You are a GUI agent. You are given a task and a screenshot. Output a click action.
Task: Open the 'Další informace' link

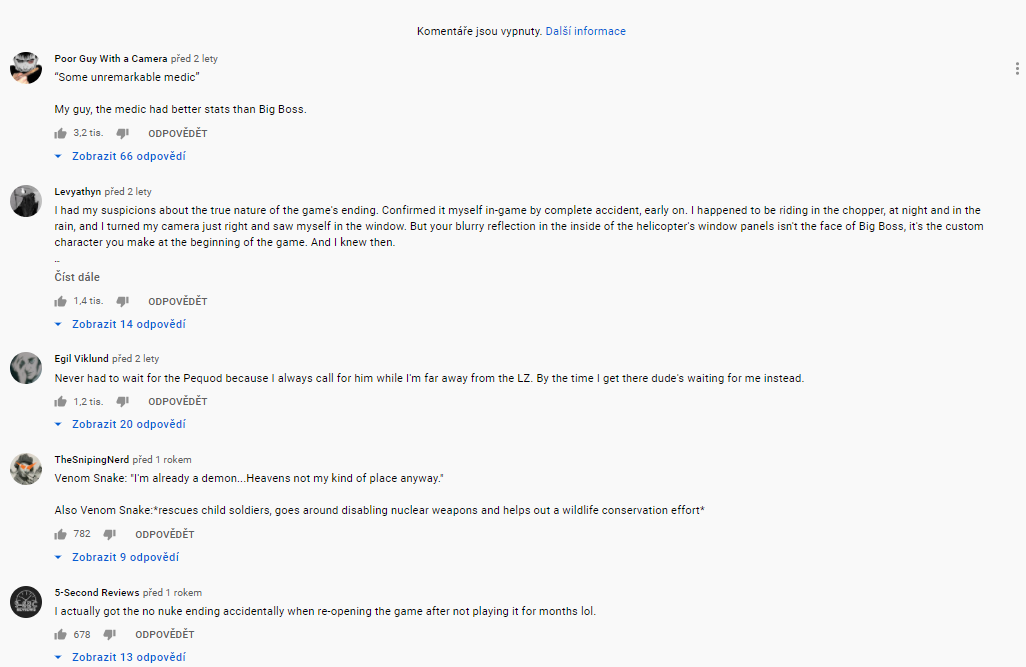click(x=585, y=31)
